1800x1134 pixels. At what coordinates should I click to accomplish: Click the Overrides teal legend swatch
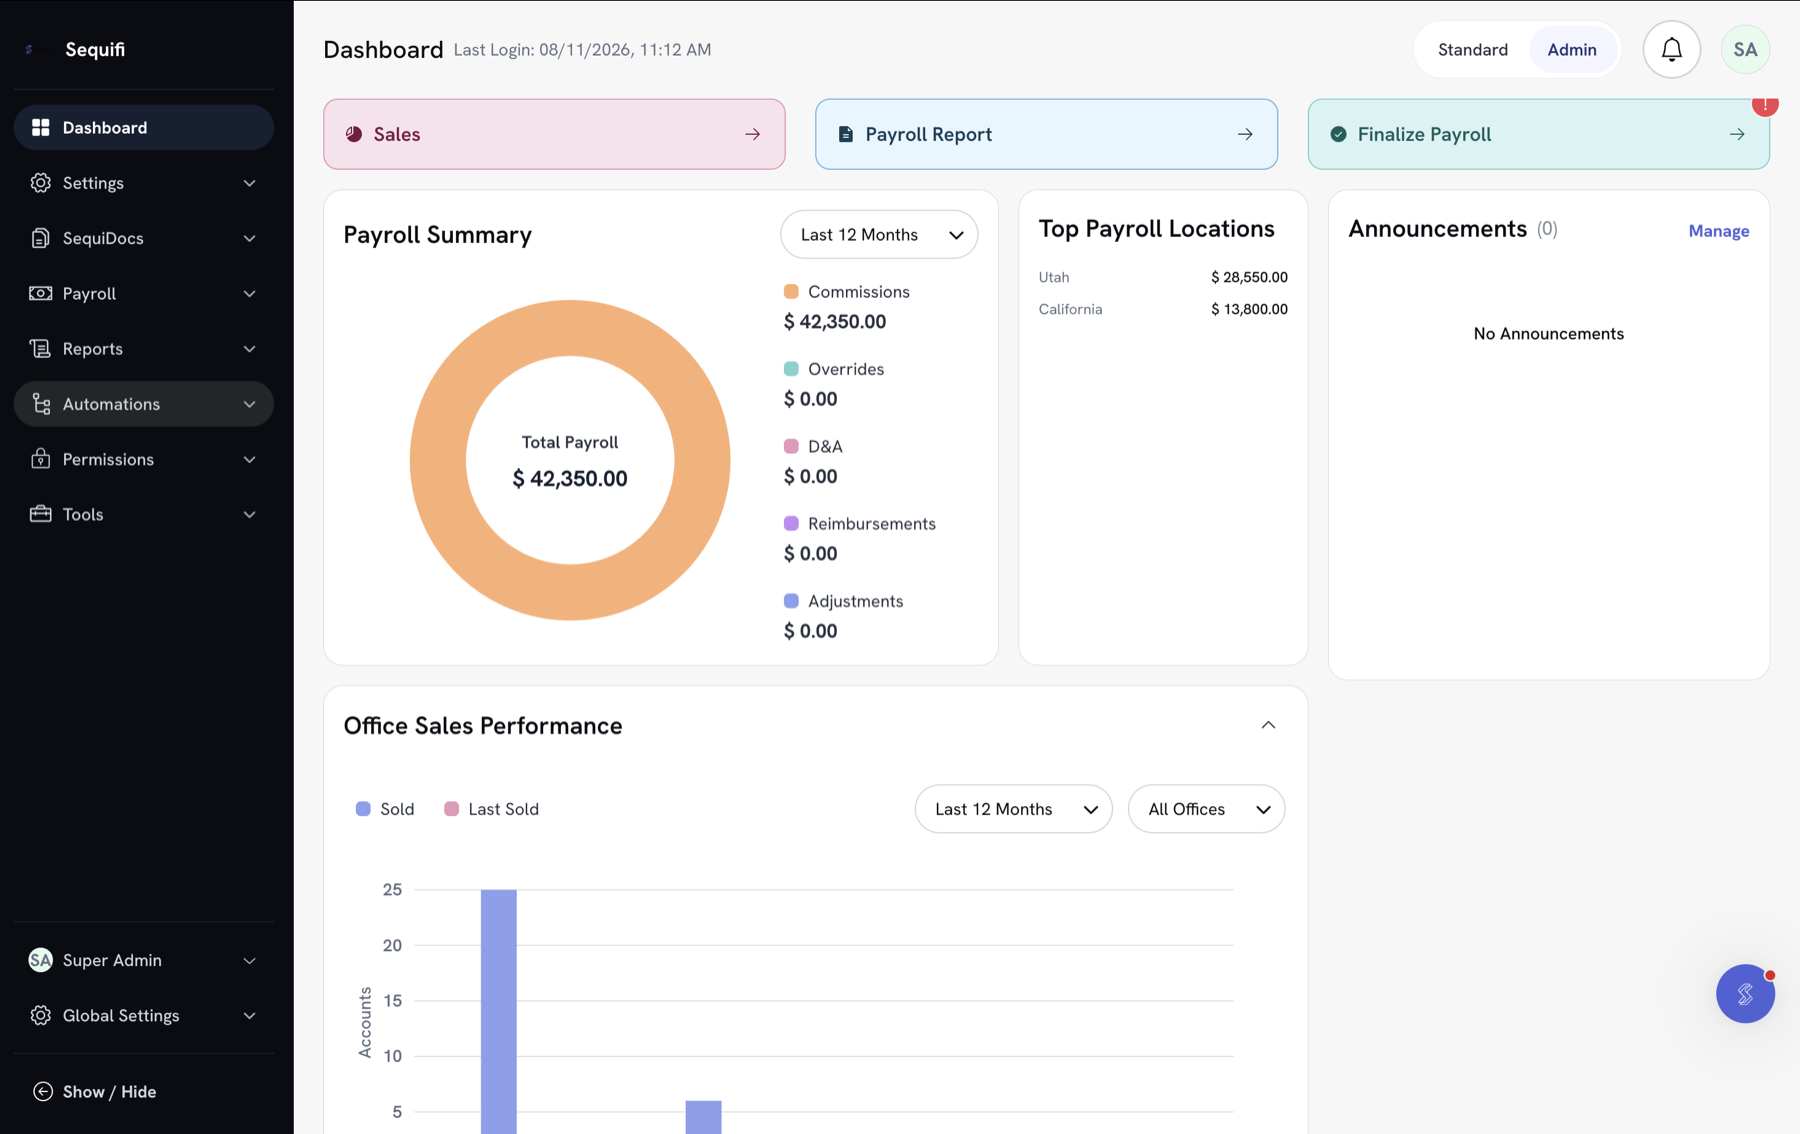pos(791,369)
